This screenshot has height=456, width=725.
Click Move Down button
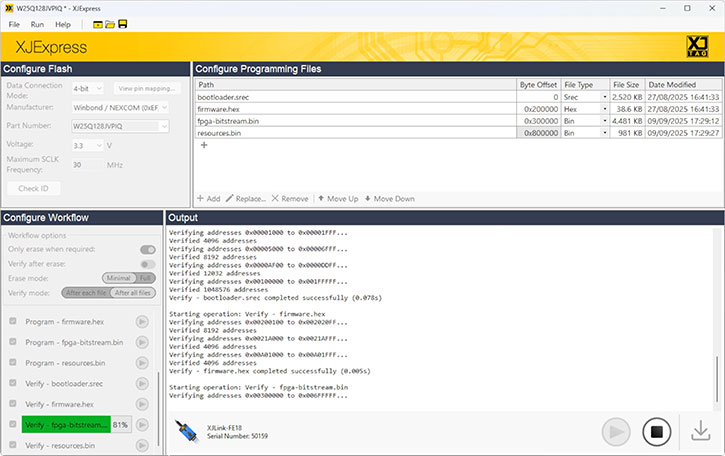click(x=389, y=199)
